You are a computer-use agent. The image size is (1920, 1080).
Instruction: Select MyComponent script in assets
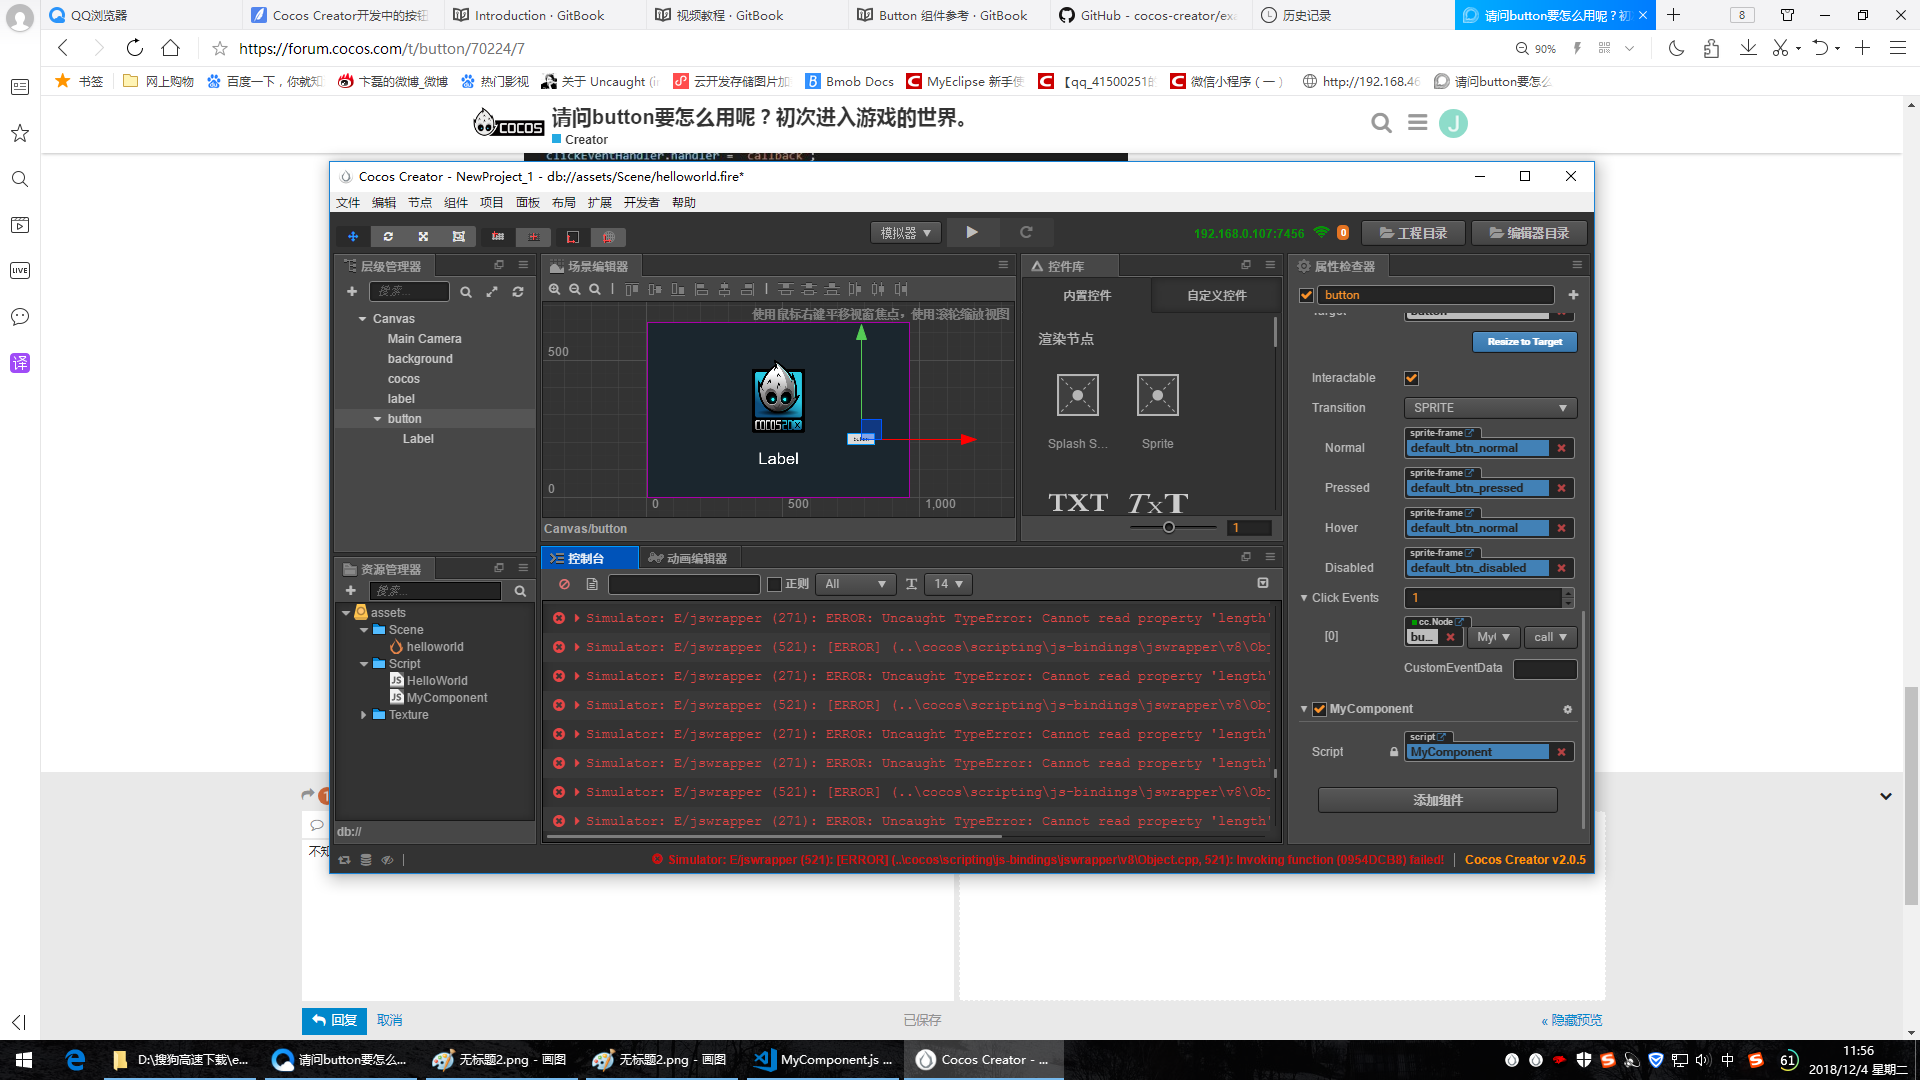pyautogui.click(x=446, y=698)
